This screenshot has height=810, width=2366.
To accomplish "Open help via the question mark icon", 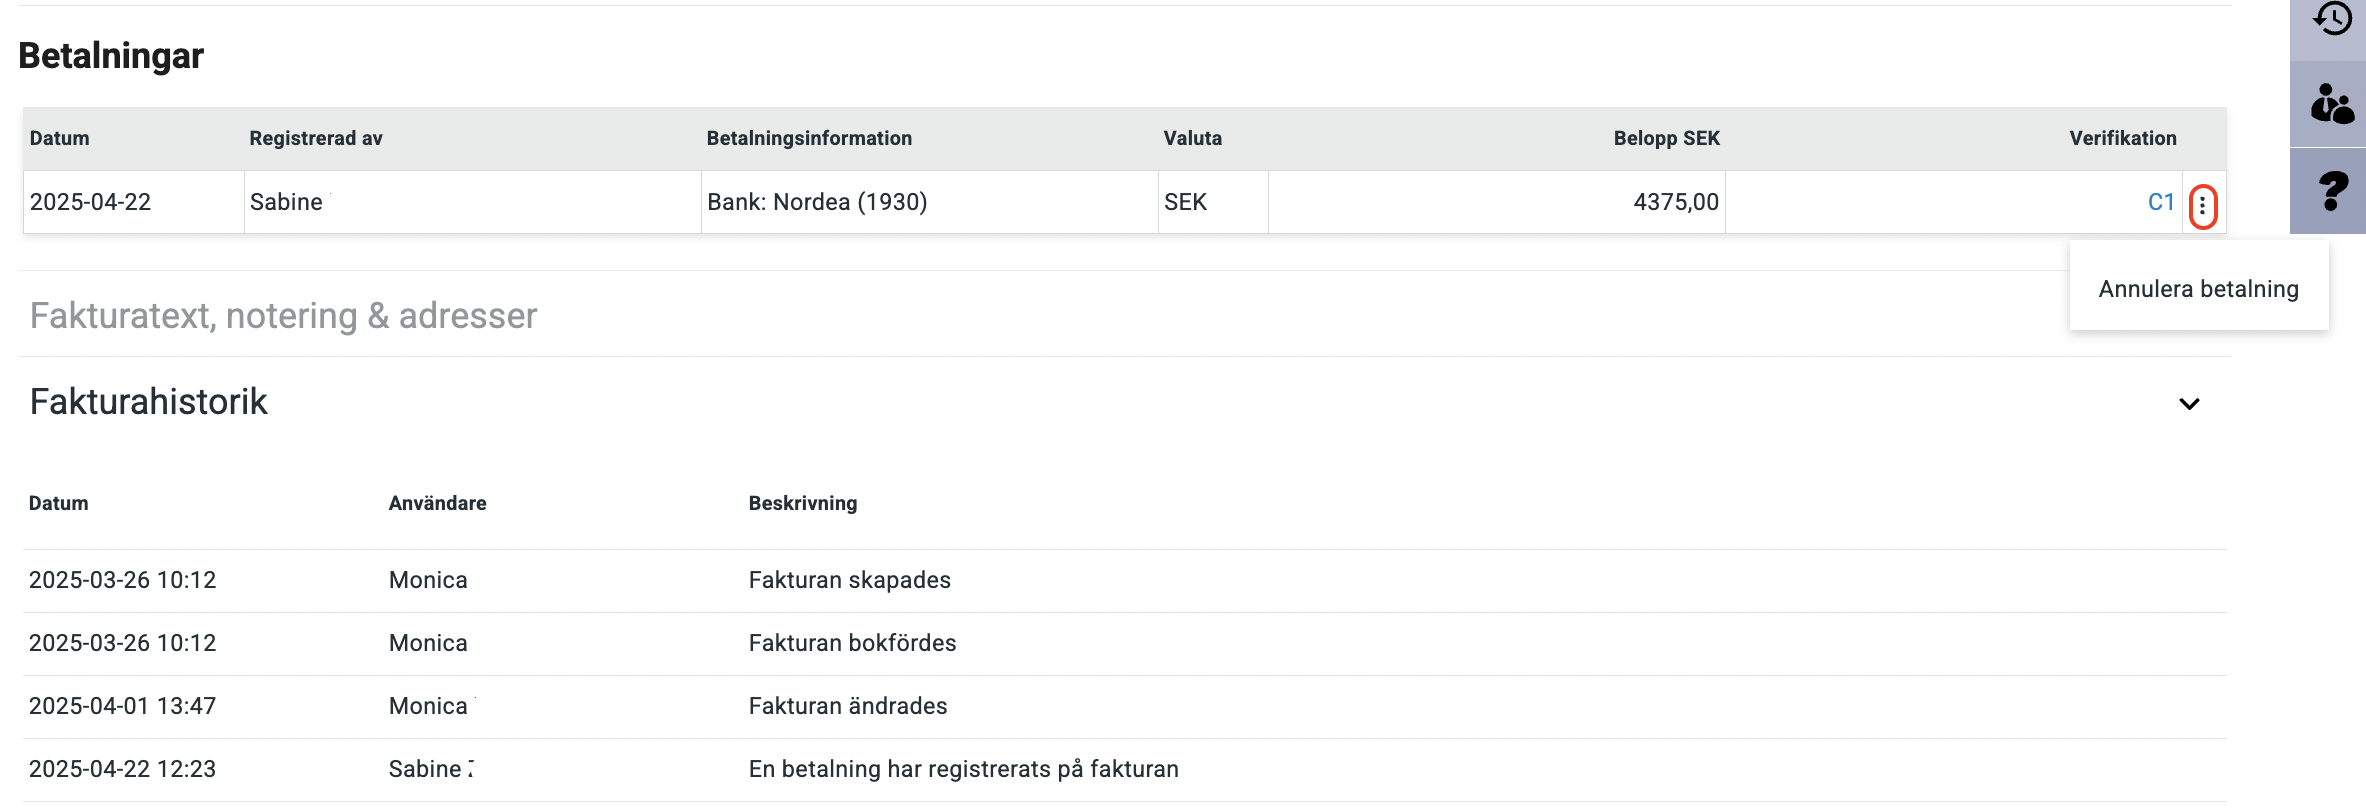I will (x=2330, y=192).
